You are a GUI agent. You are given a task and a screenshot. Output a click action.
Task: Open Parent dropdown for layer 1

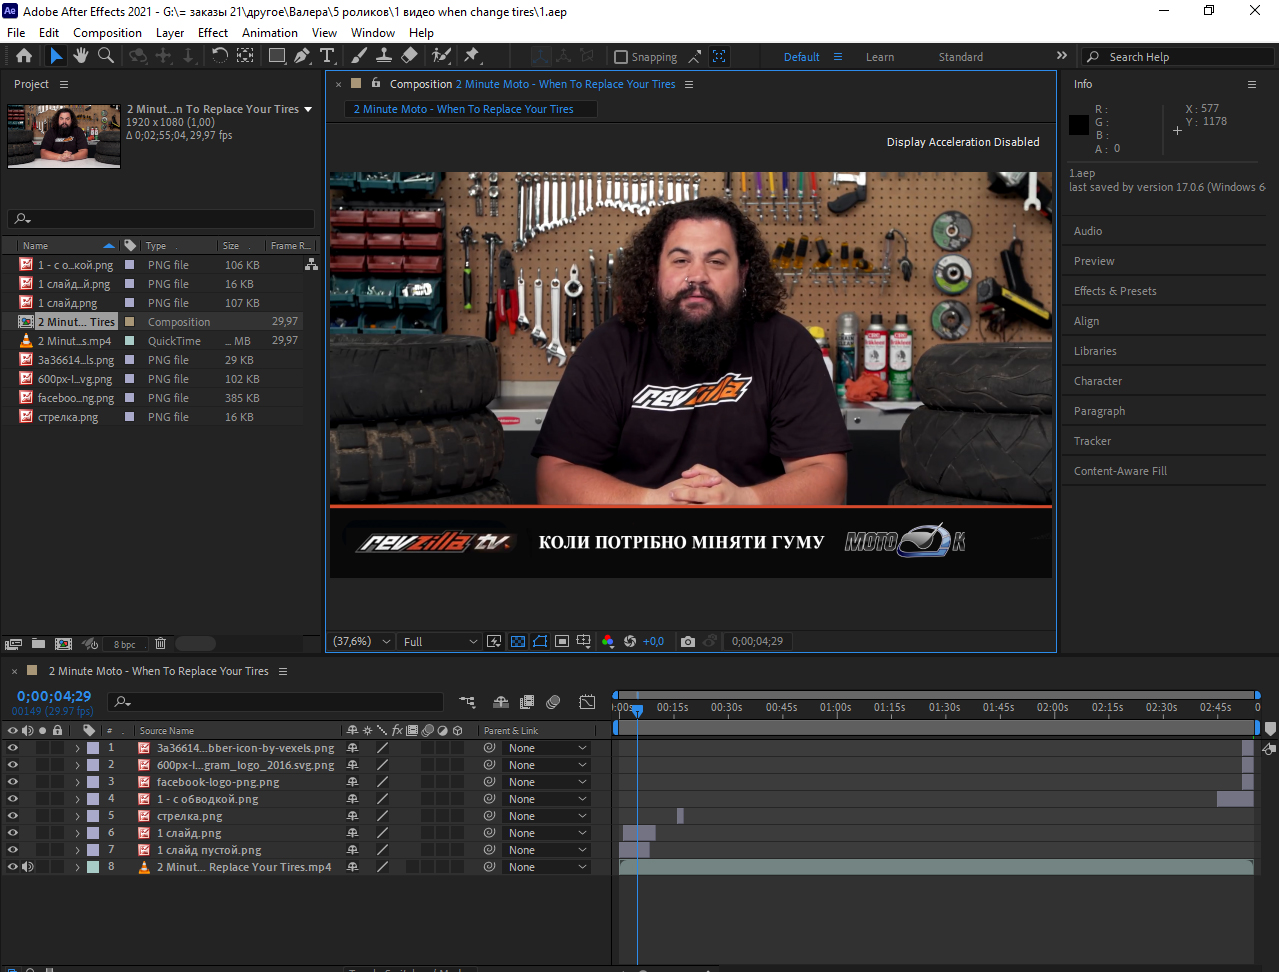pyautogui.click(x=547, y=748)
